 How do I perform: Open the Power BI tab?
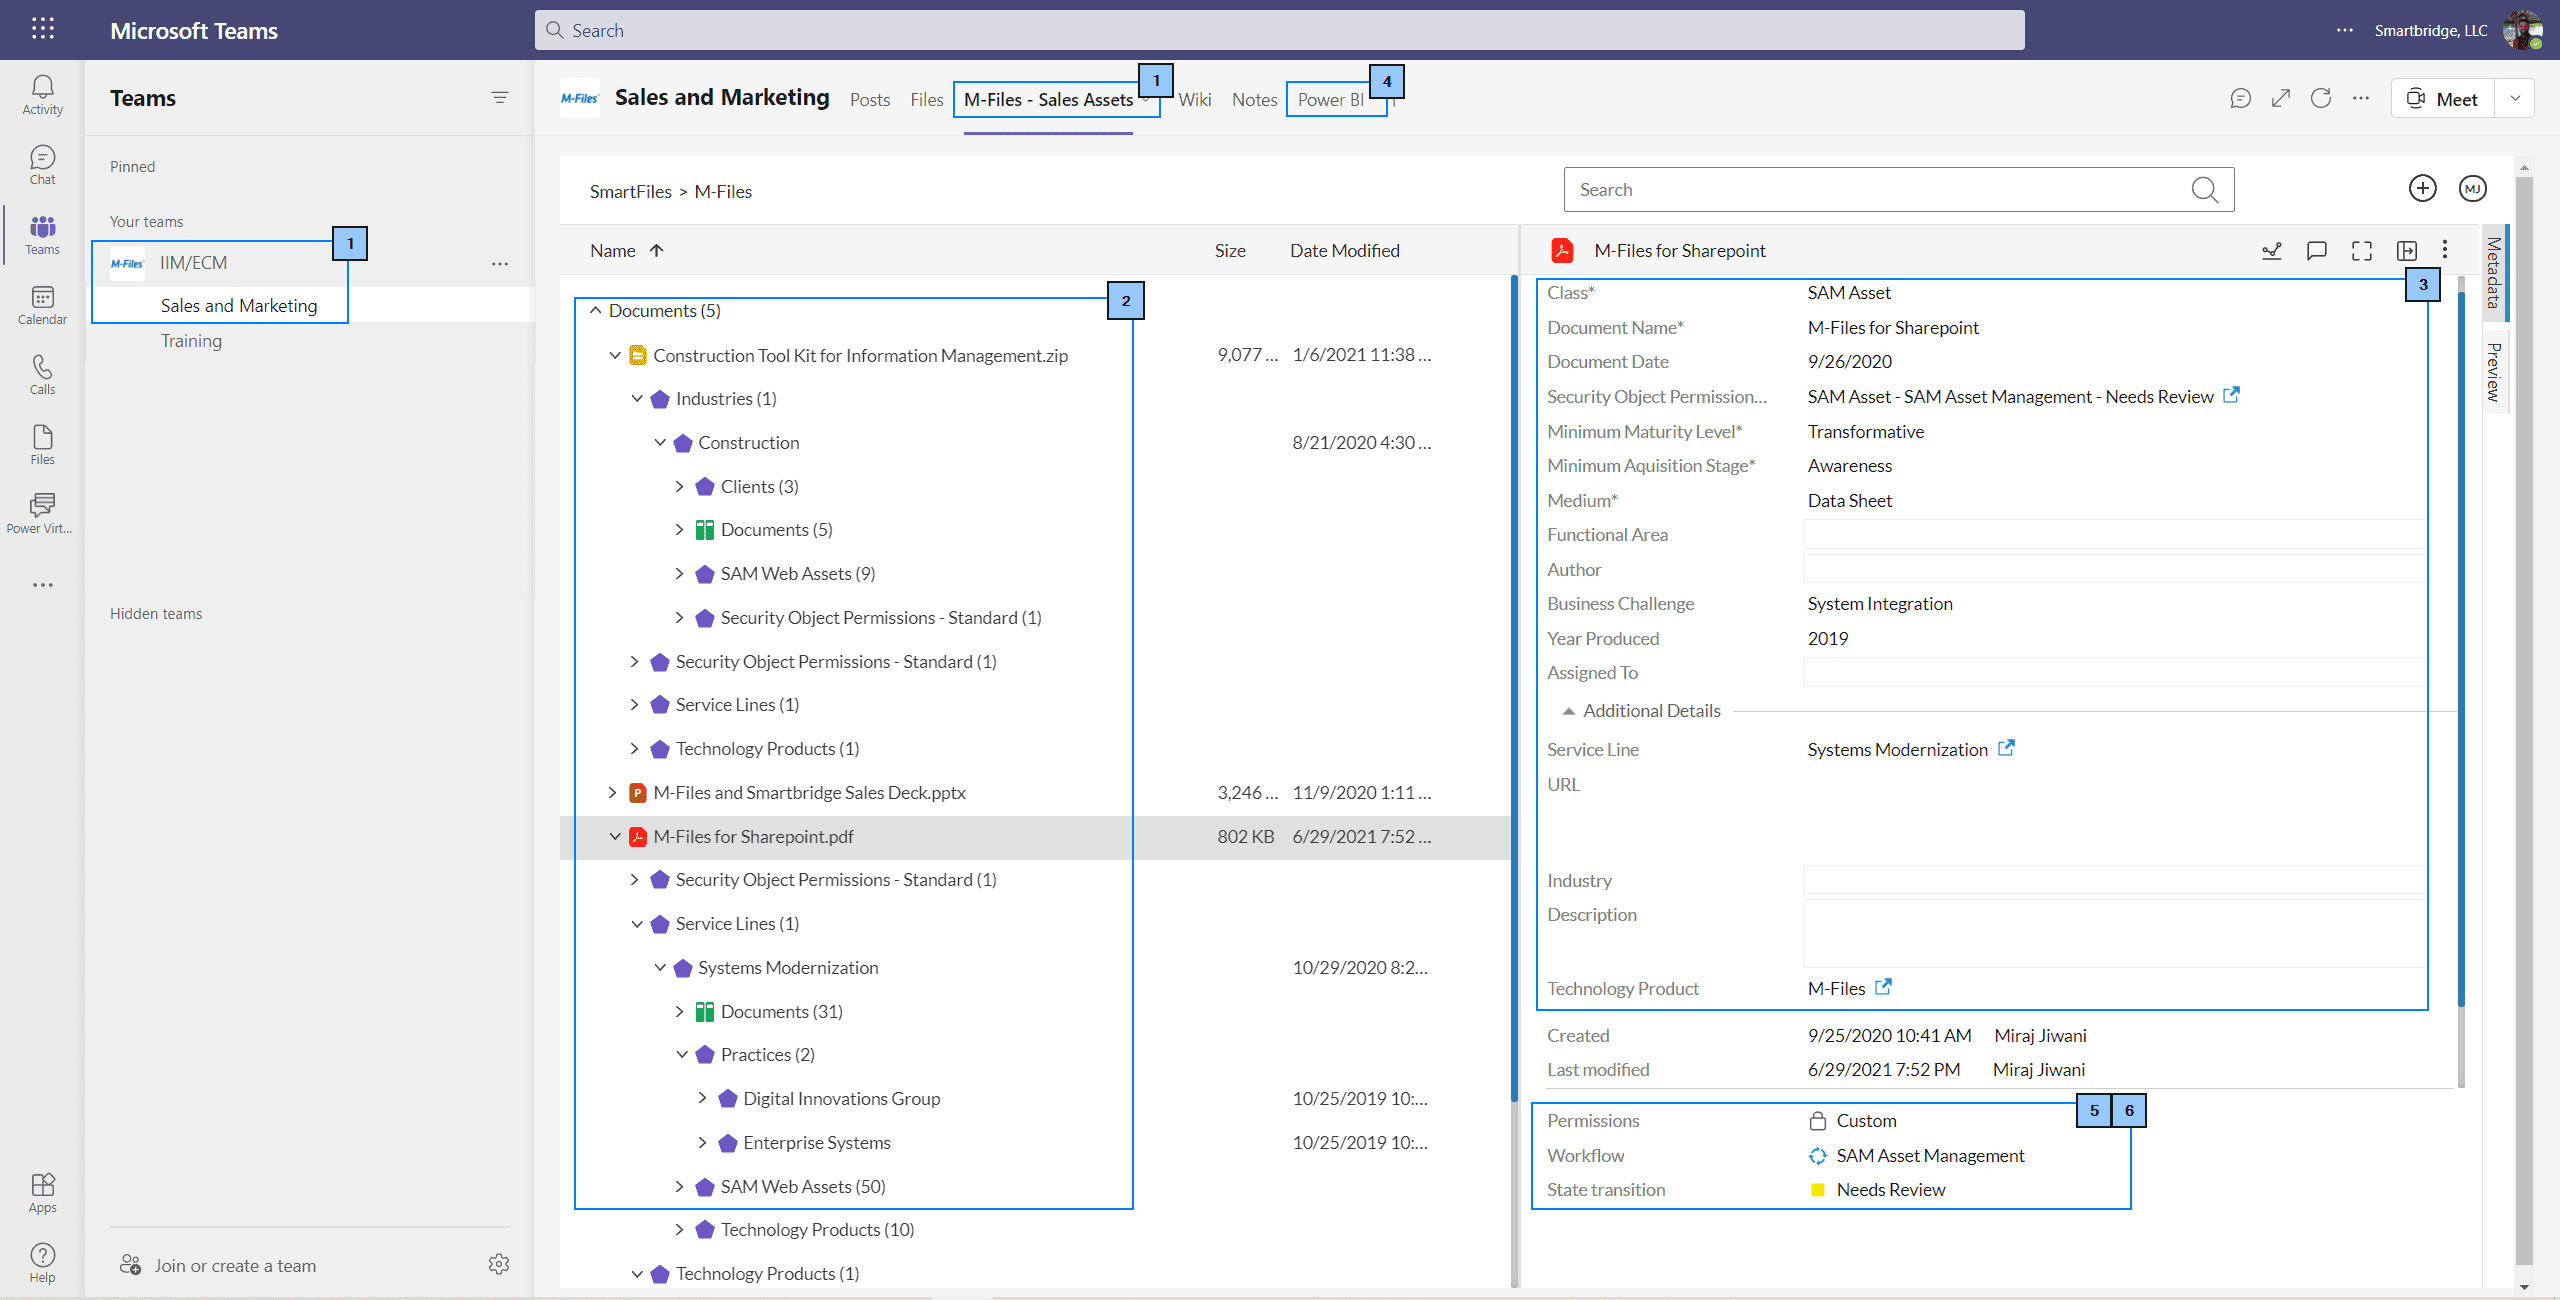point(1330,99)
